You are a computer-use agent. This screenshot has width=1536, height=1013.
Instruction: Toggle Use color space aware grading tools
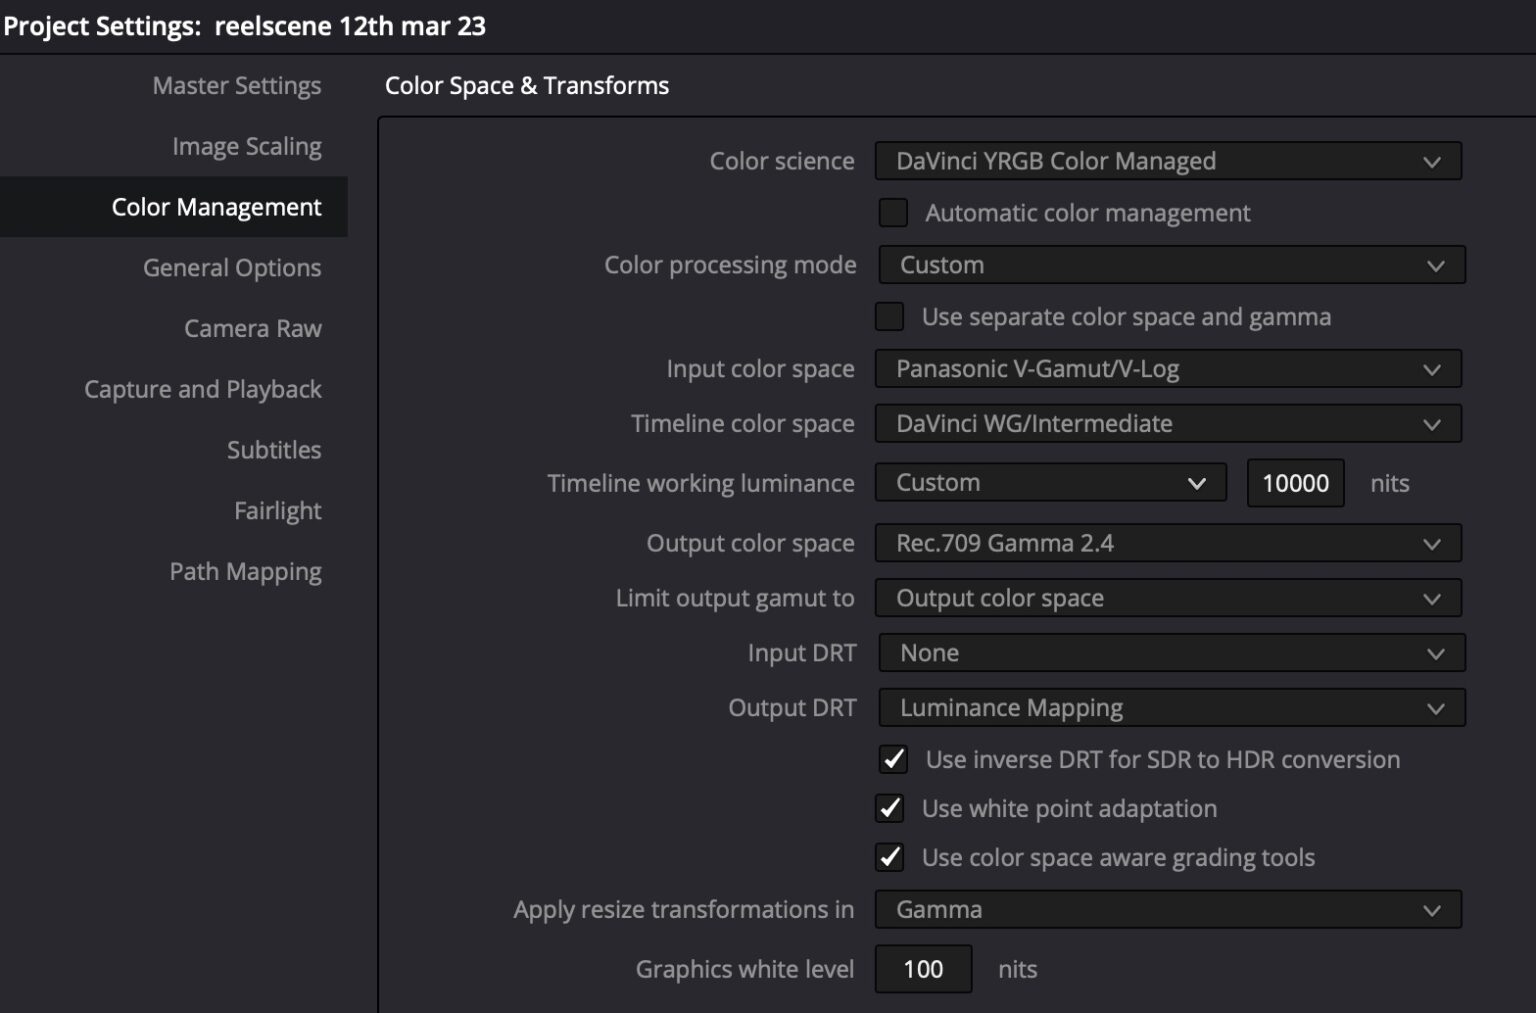(890, 857)
